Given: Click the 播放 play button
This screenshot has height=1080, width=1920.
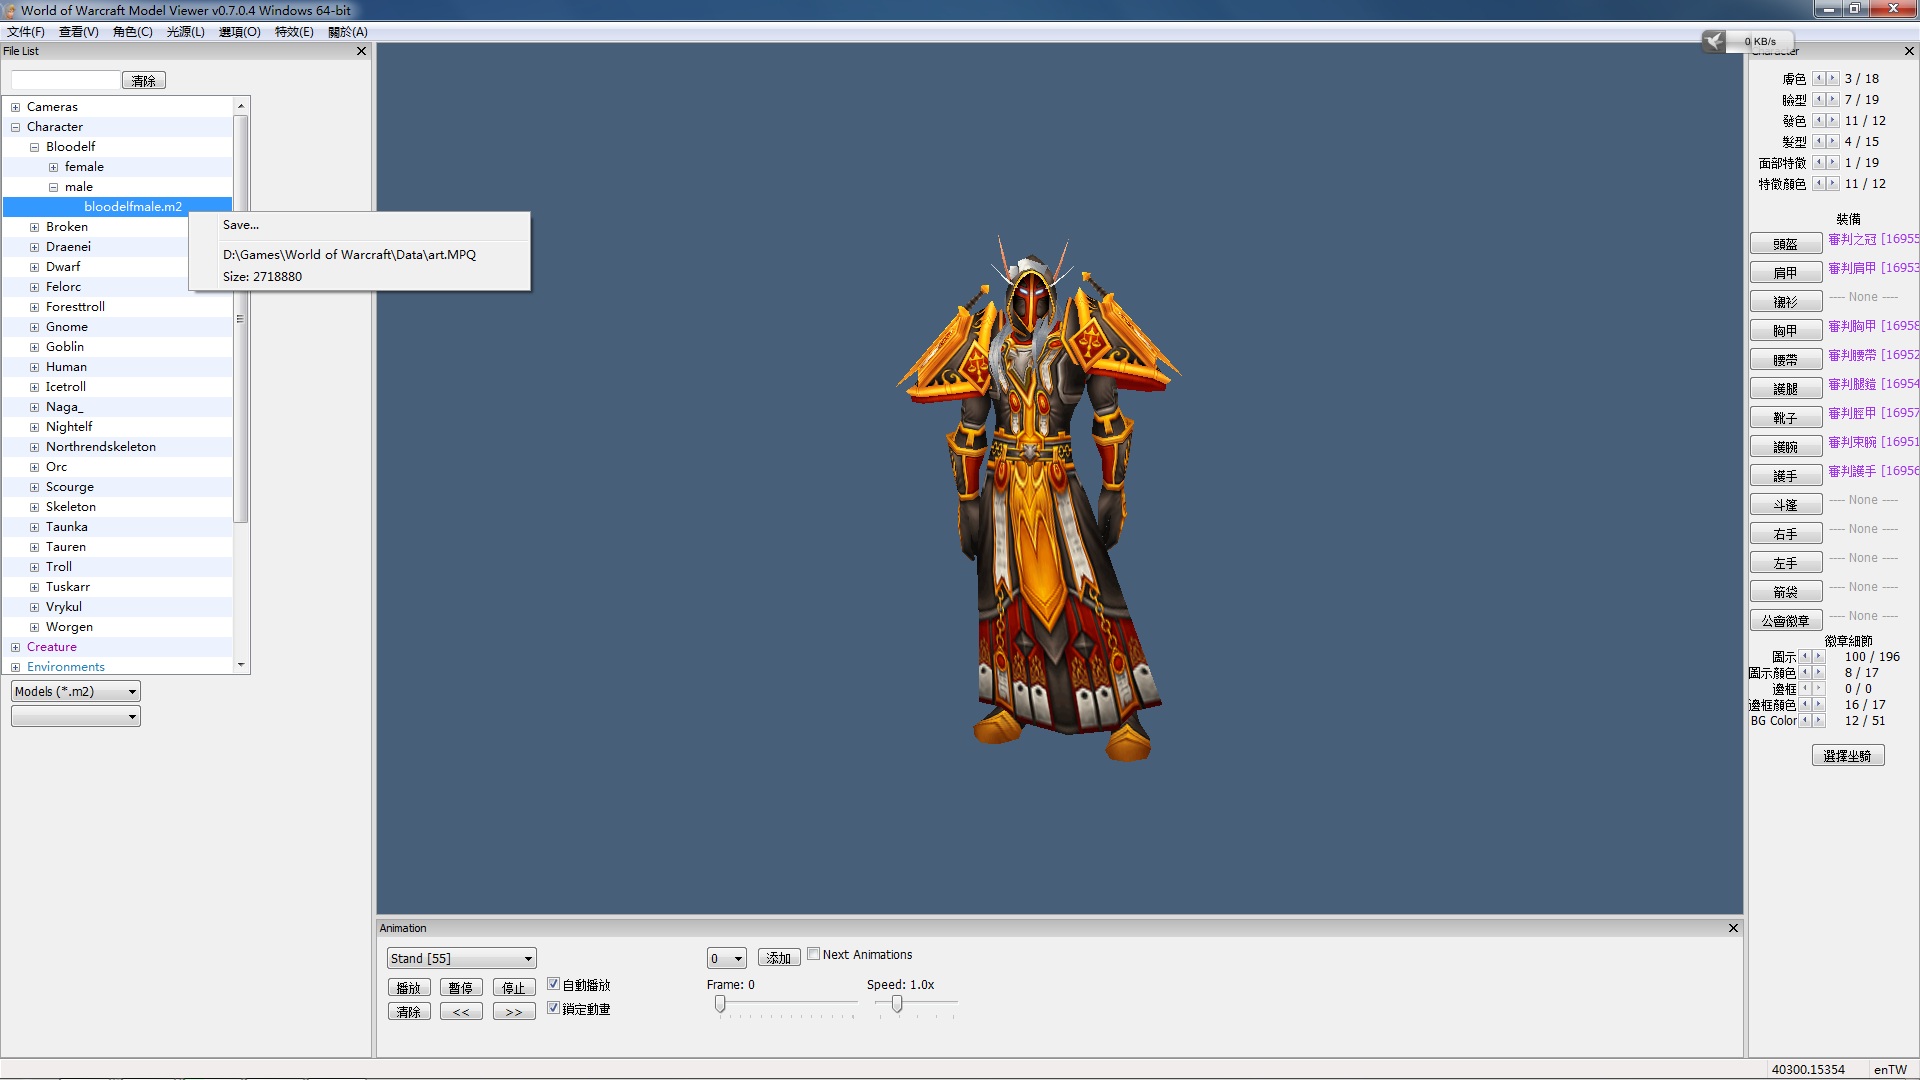Looking at the screenshot, I should point(409,987).
